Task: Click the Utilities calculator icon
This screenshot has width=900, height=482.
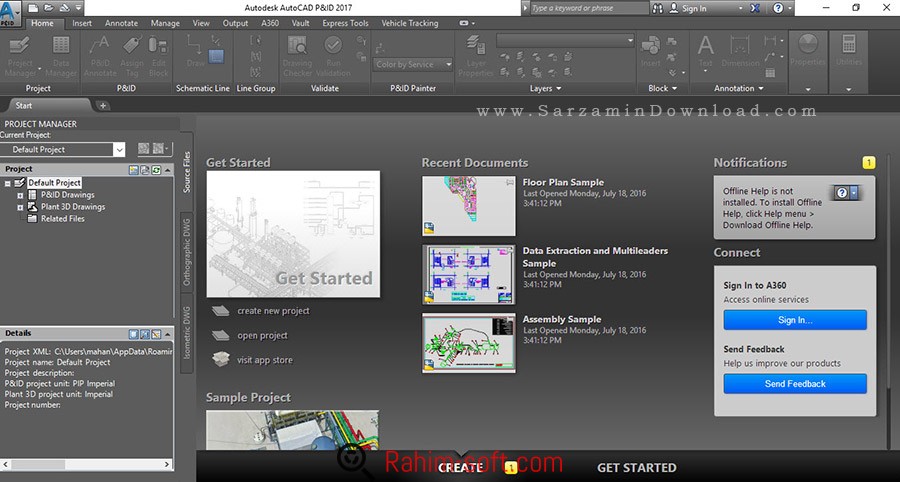Action: tap(849, 45)
